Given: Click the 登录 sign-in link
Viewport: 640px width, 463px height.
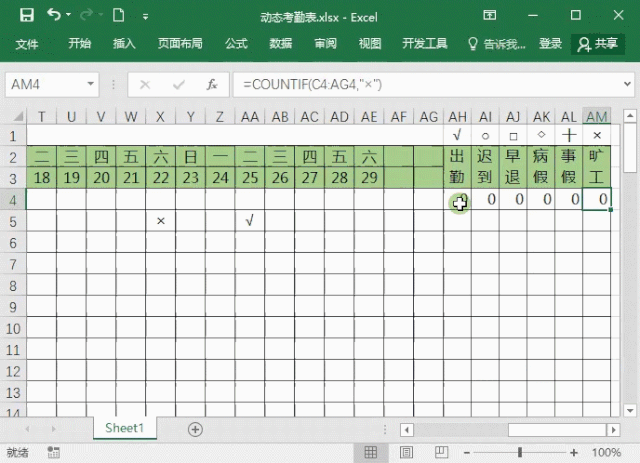Looking at the screenshot, I should (x=550, y=43).
